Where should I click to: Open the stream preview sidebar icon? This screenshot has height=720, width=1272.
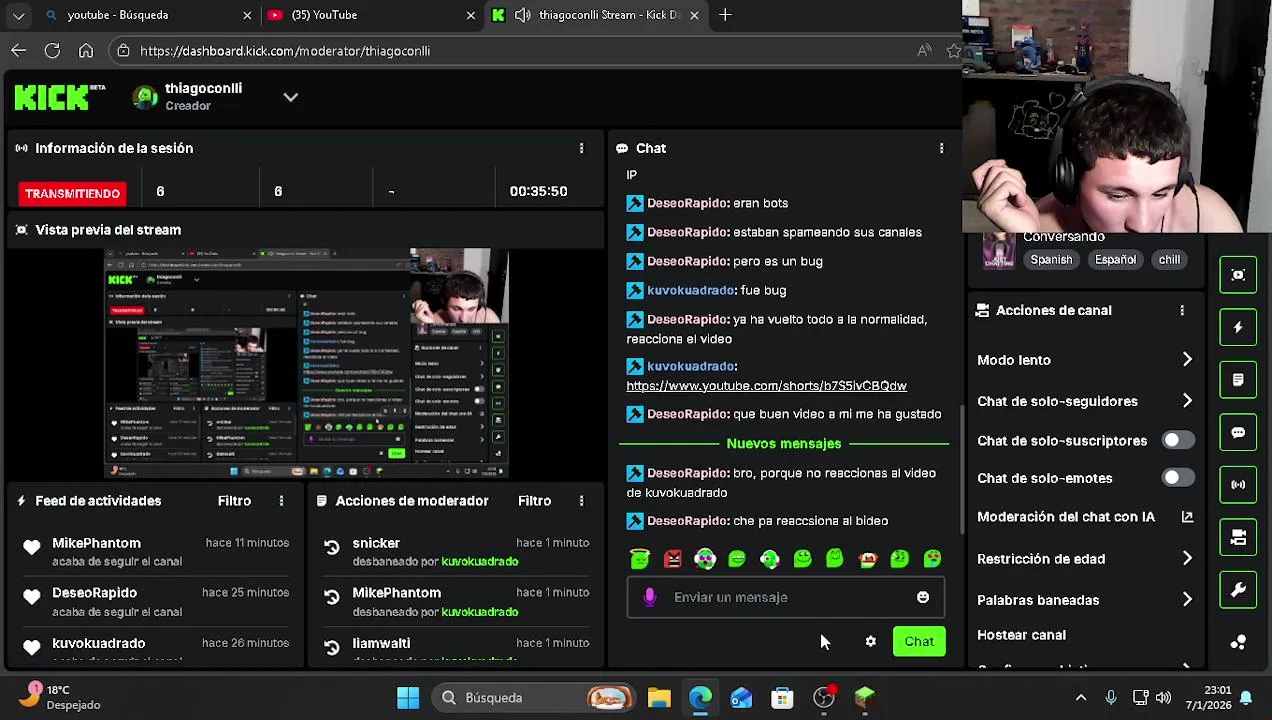coord(1238,275)
